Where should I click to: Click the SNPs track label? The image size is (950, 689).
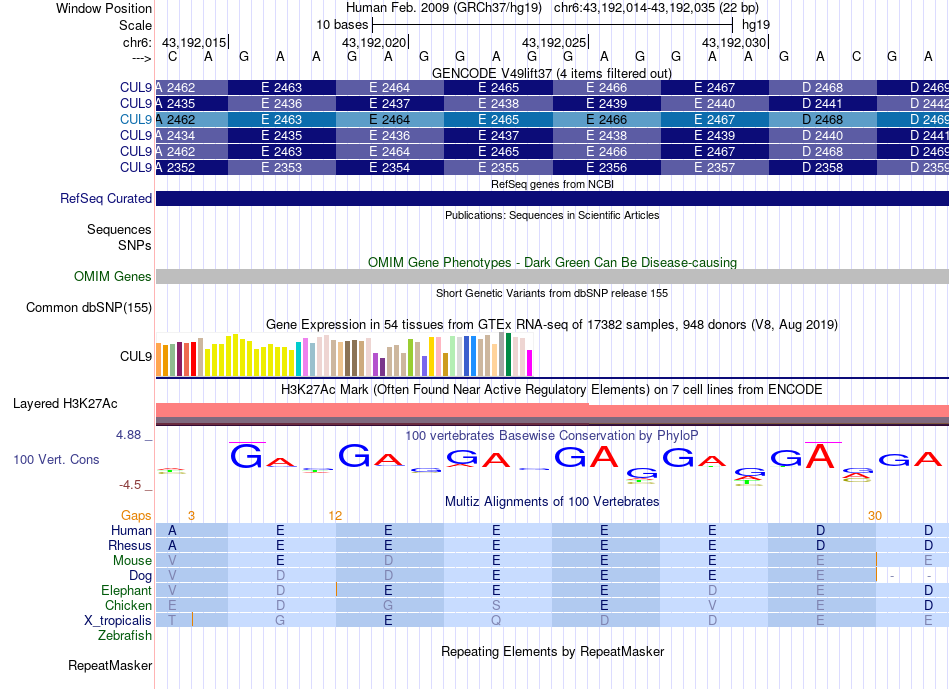pos(135,245)
